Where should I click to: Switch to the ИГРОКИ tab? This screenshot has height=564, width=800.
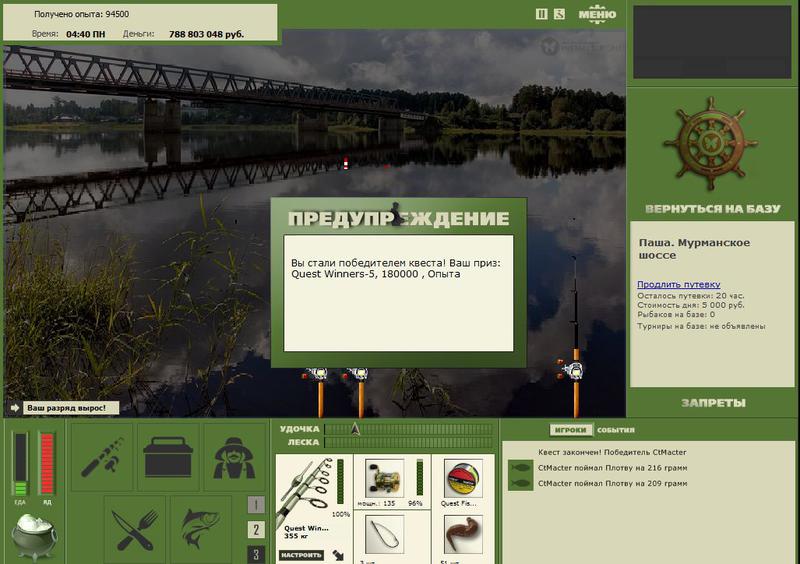[x=570, y=430]
